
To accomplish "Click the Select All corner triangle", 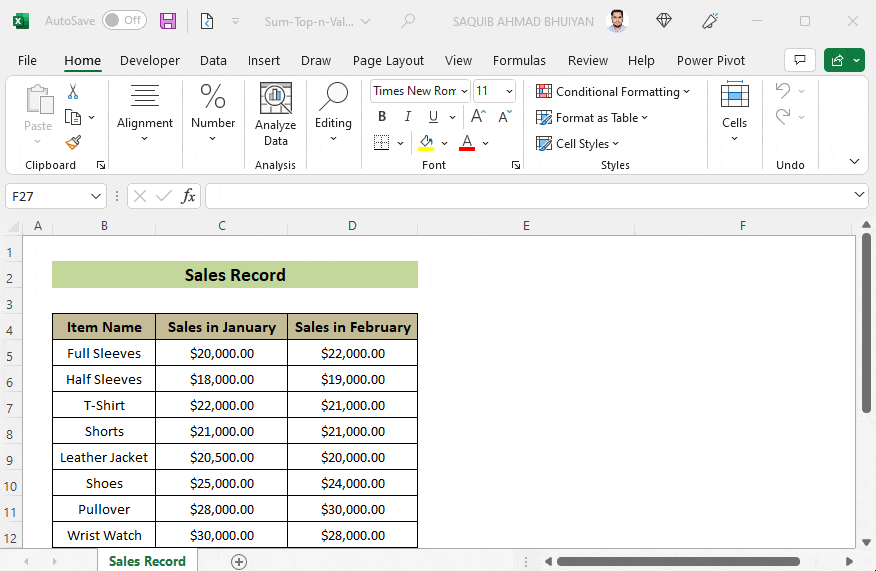I will [13, 226].
